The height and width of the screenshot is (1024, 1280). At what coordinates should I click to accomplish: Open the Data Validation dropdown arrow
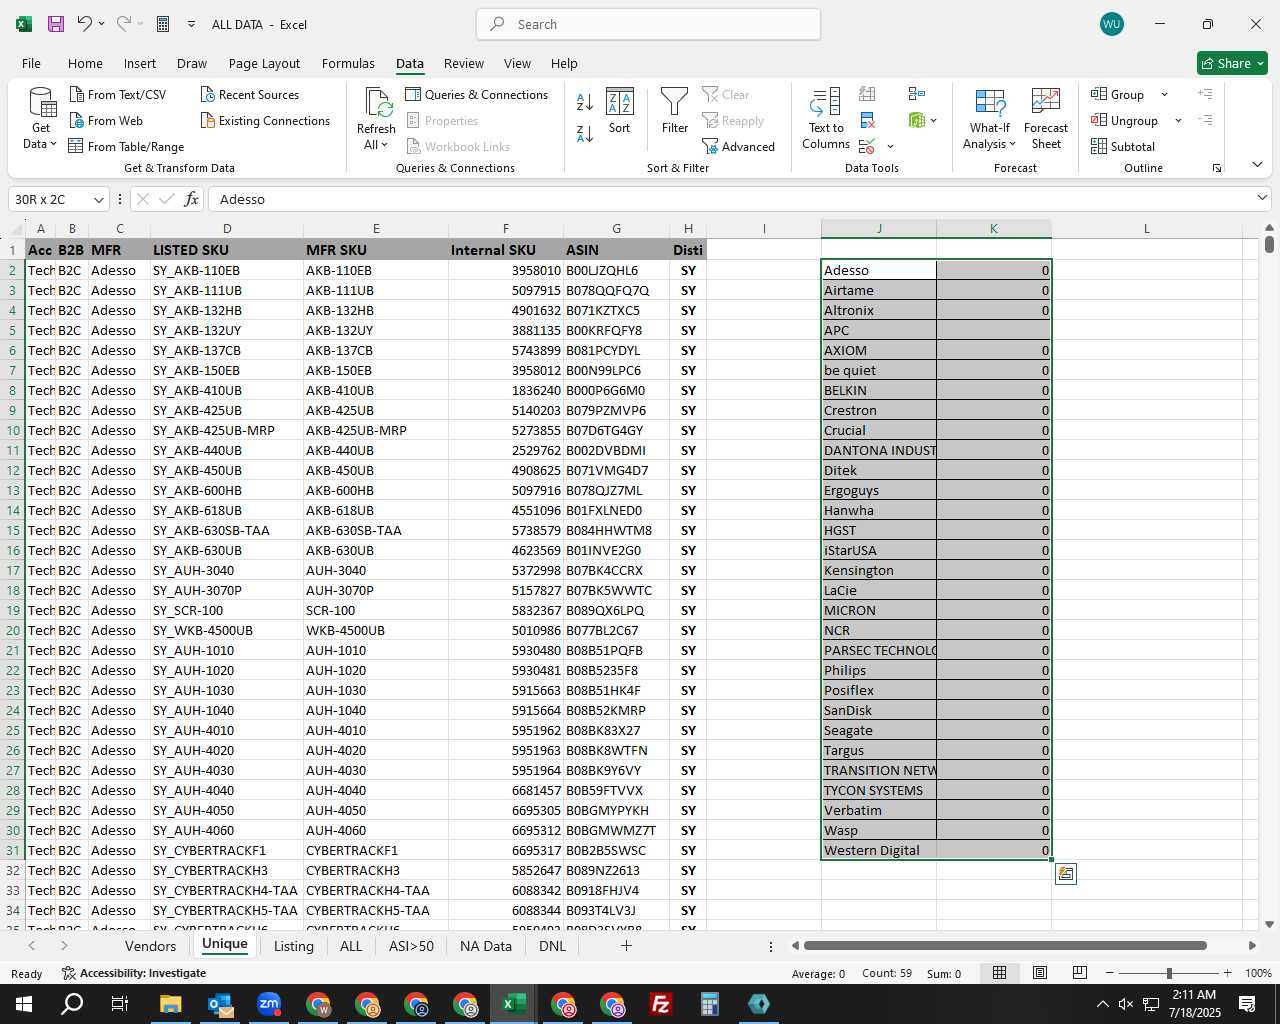pyautogui.click(x=890, y=147)
